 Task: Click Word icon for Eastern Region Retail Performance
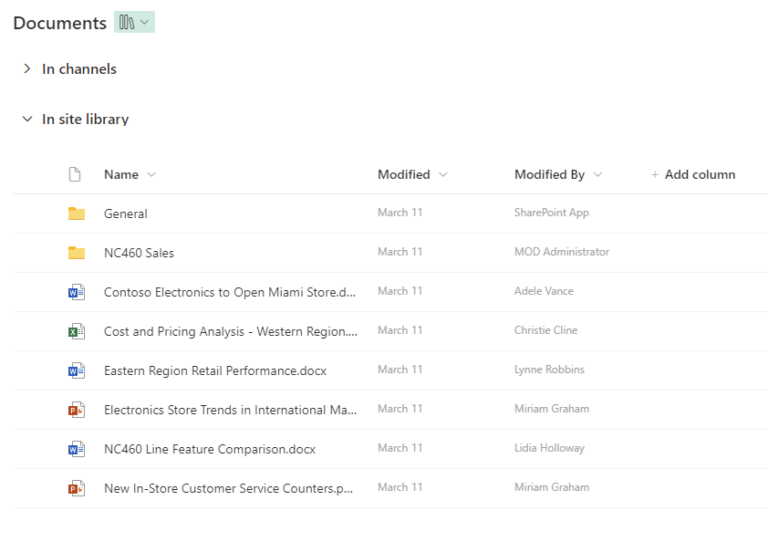tap(76, 370)
